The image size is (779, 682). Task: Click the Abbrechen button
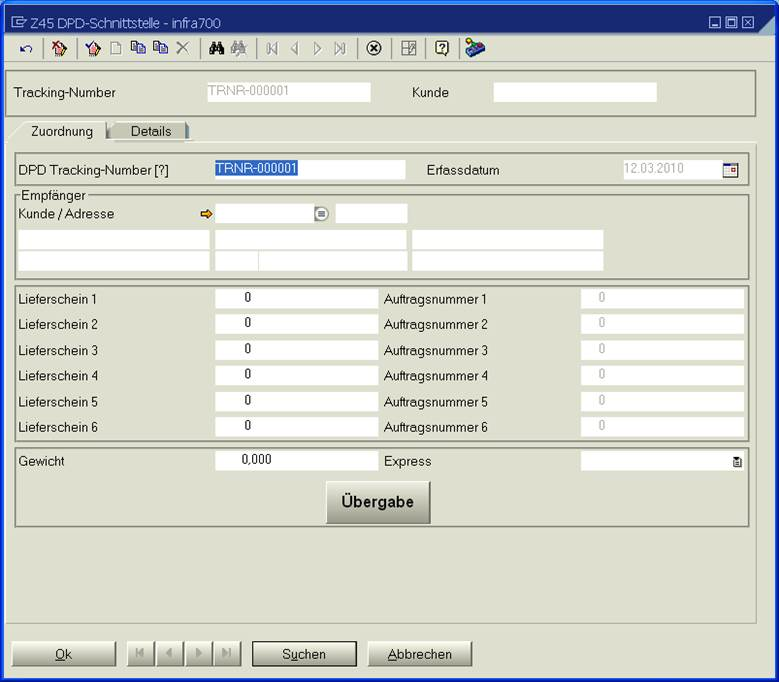pos(419,654)
